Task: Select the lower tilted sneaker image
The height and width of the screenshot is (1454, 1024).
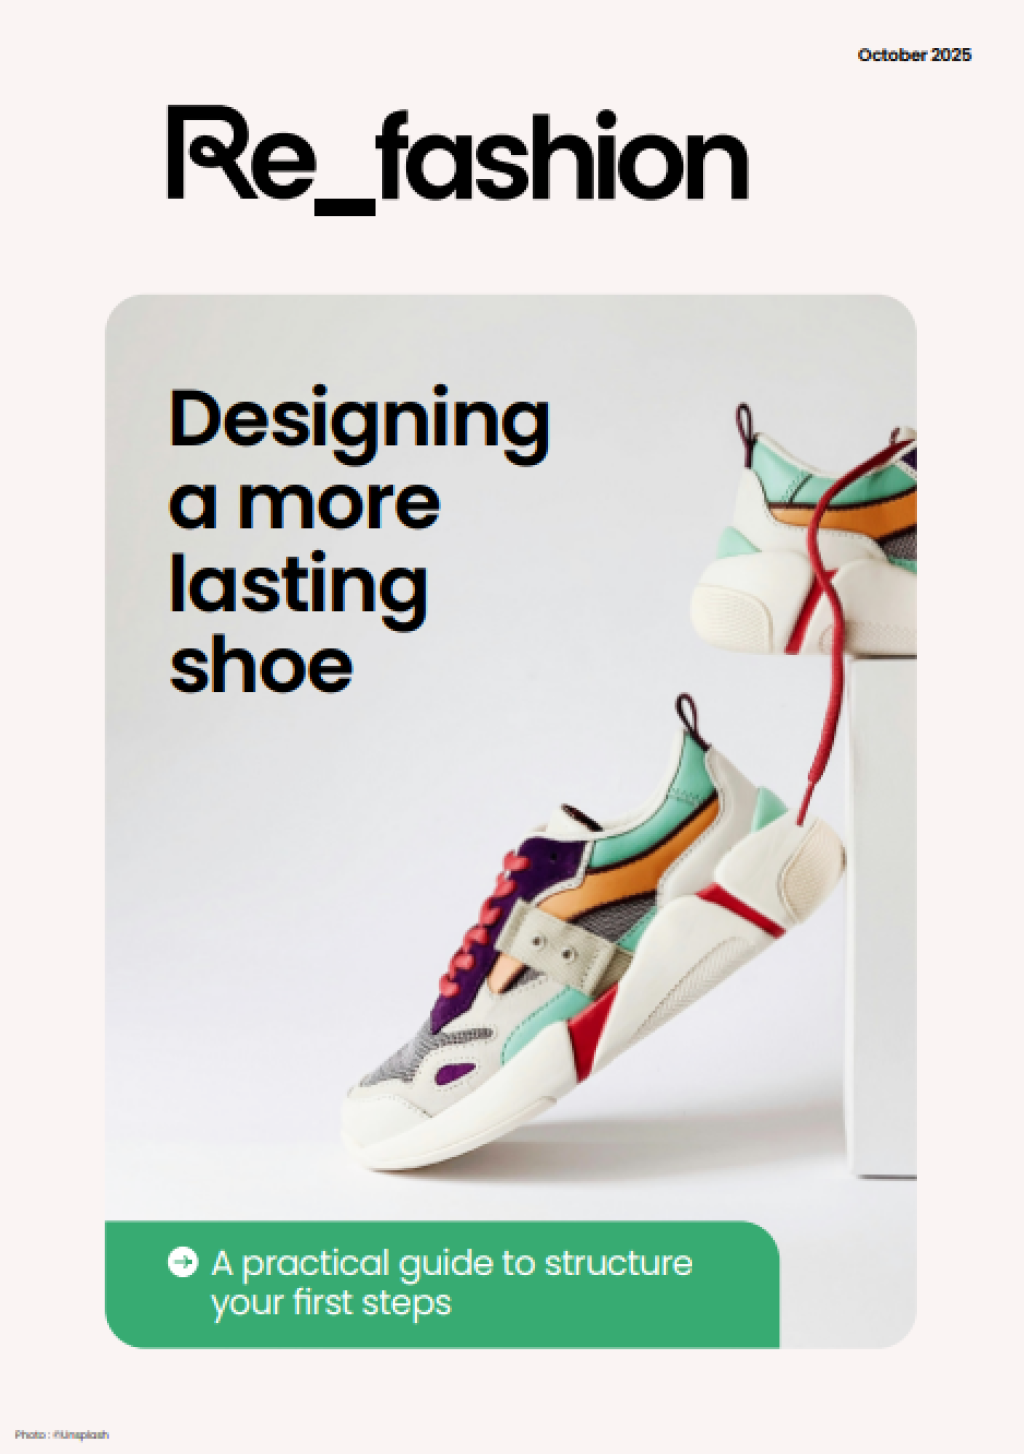Action: (592, 935)
